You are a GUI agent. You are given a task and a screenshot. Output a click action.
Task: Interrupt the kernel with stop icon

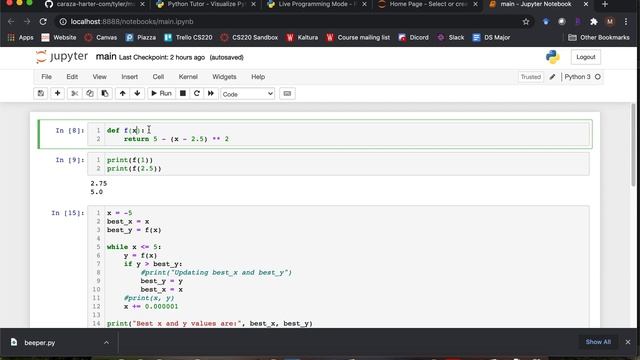click(183, 93)
